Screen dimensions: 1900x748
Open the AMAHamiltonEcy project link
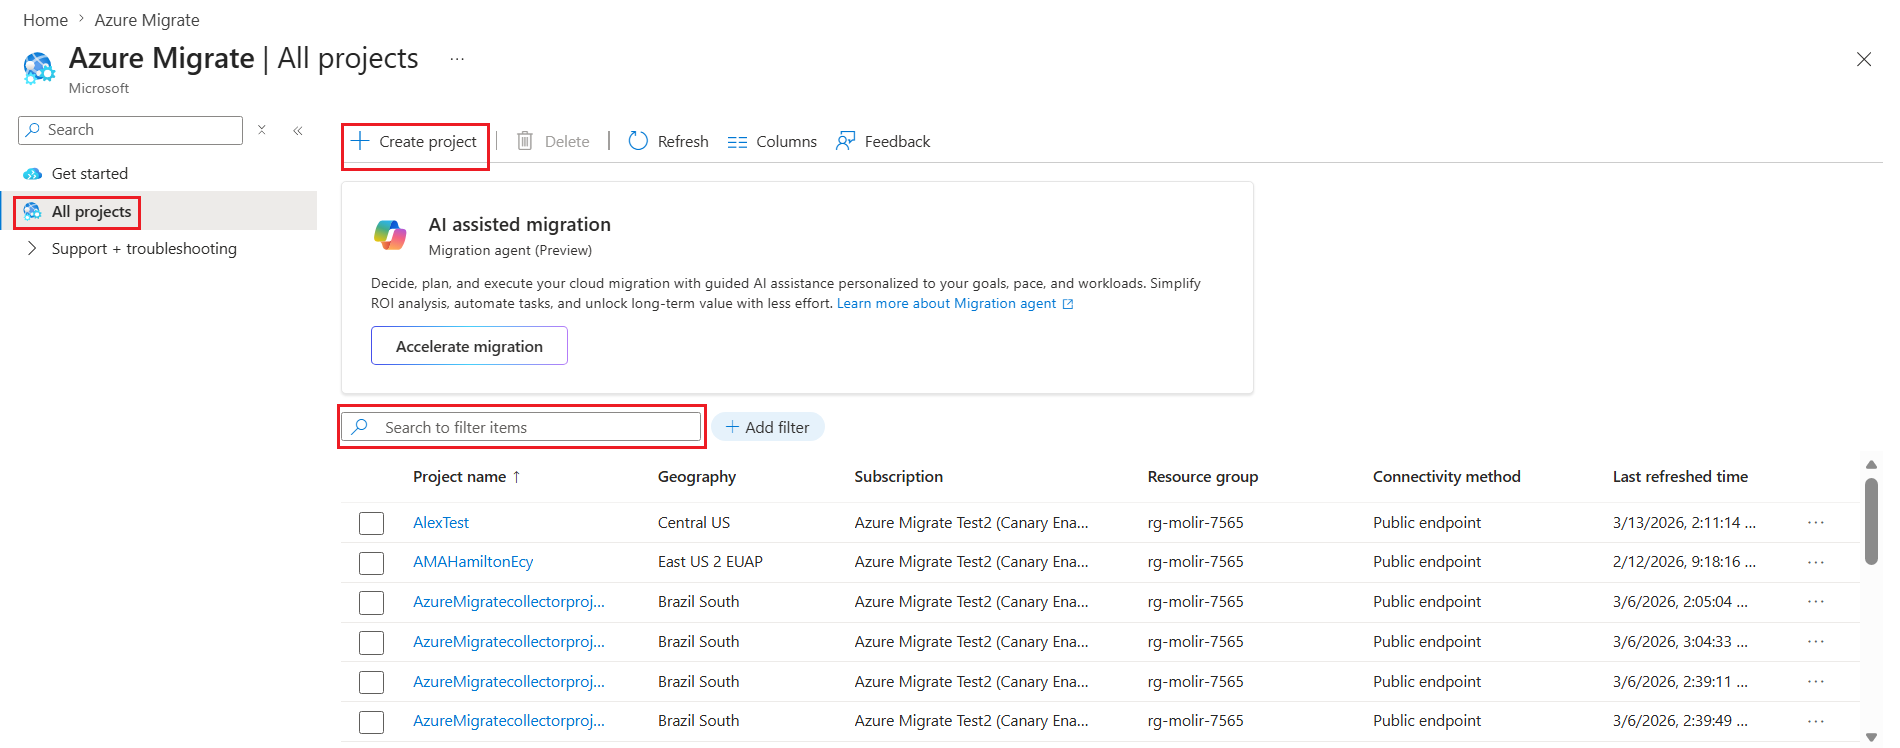point(473,562)
